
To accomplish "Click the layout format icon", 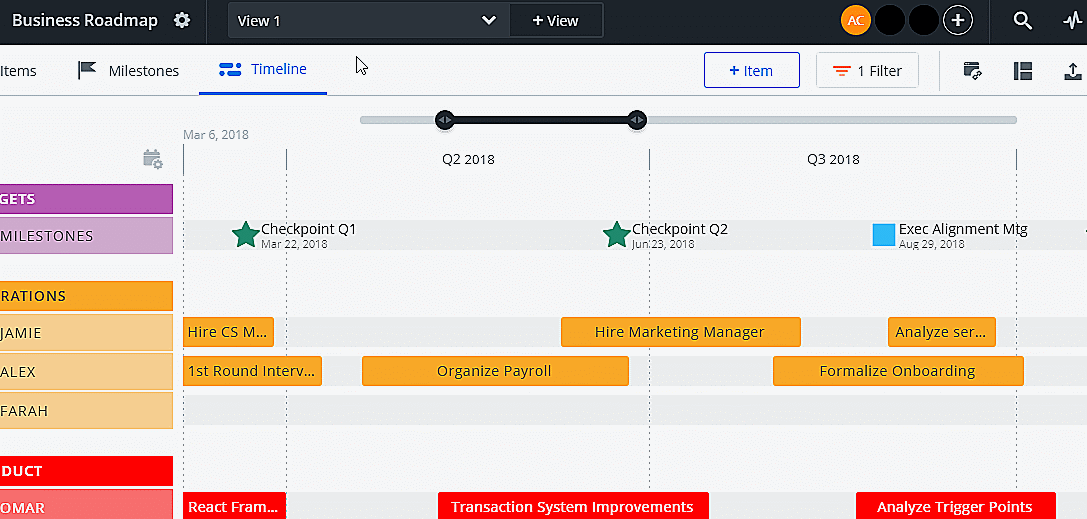I will (x=1022, y=71).
